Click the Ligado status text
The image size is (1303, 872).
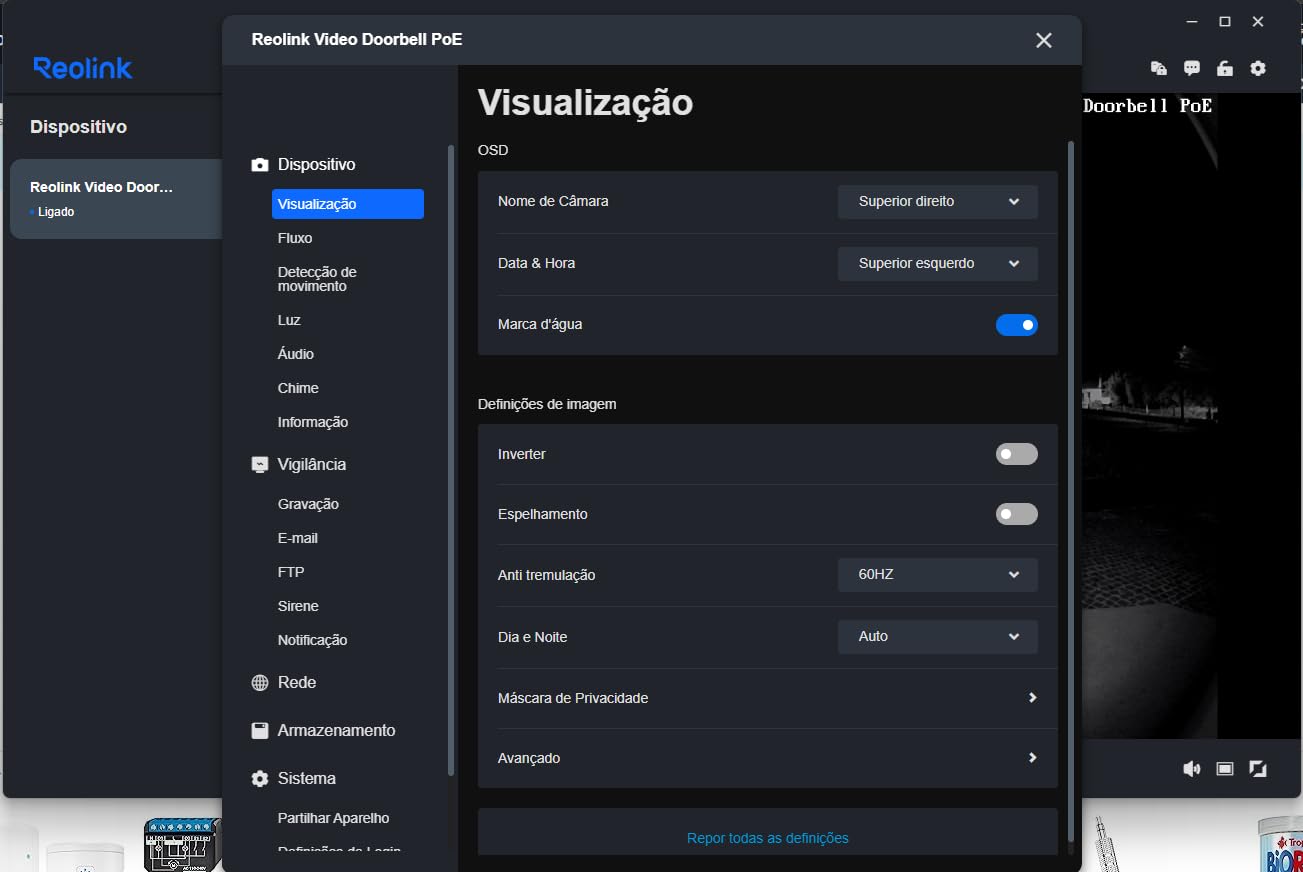56,212
